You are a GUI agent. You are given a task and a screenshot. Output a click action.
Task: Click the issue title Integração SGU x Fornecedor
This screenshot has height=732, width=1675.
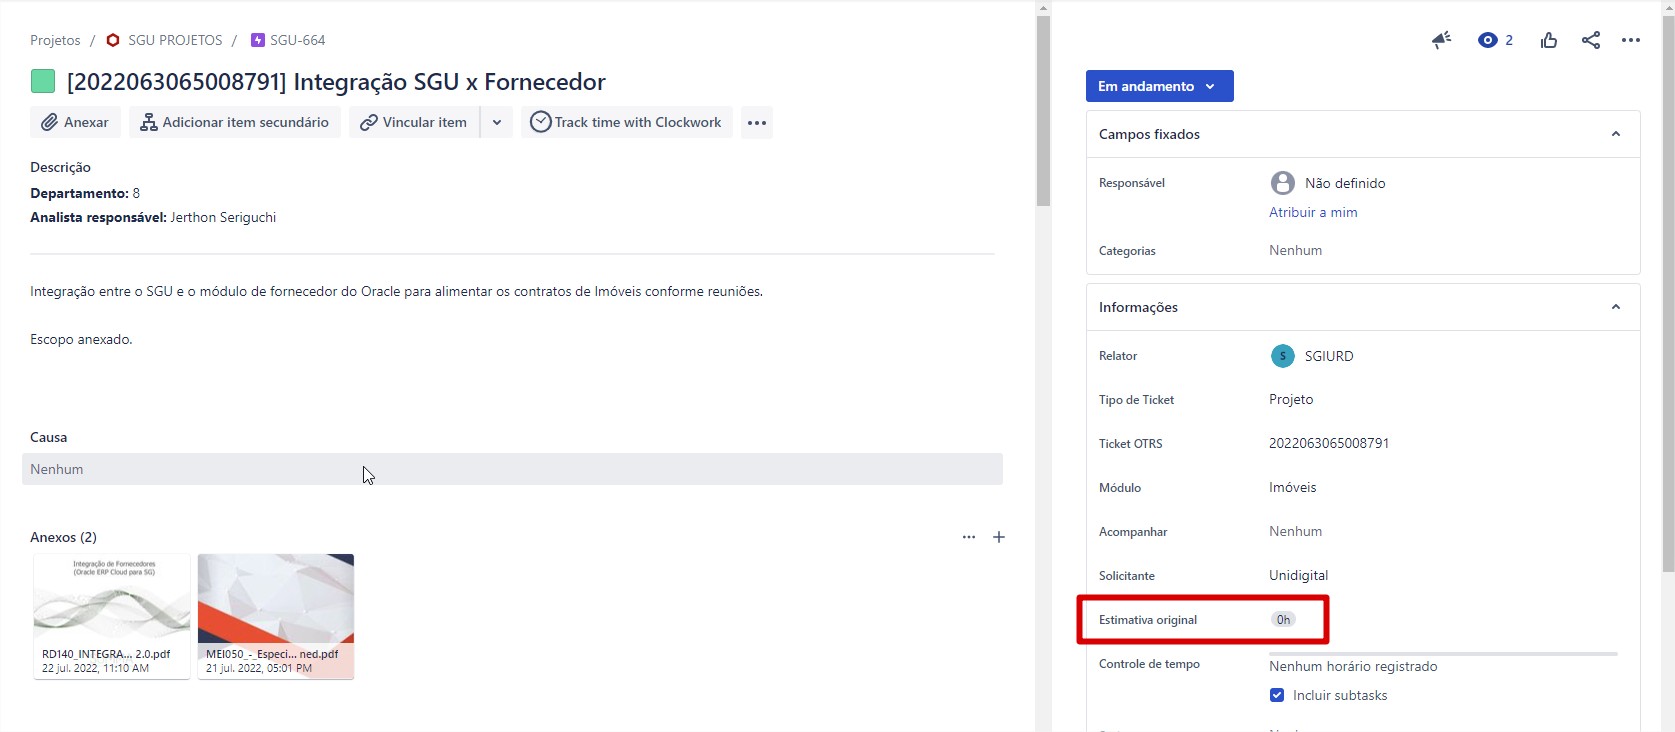tap(336, 82)
